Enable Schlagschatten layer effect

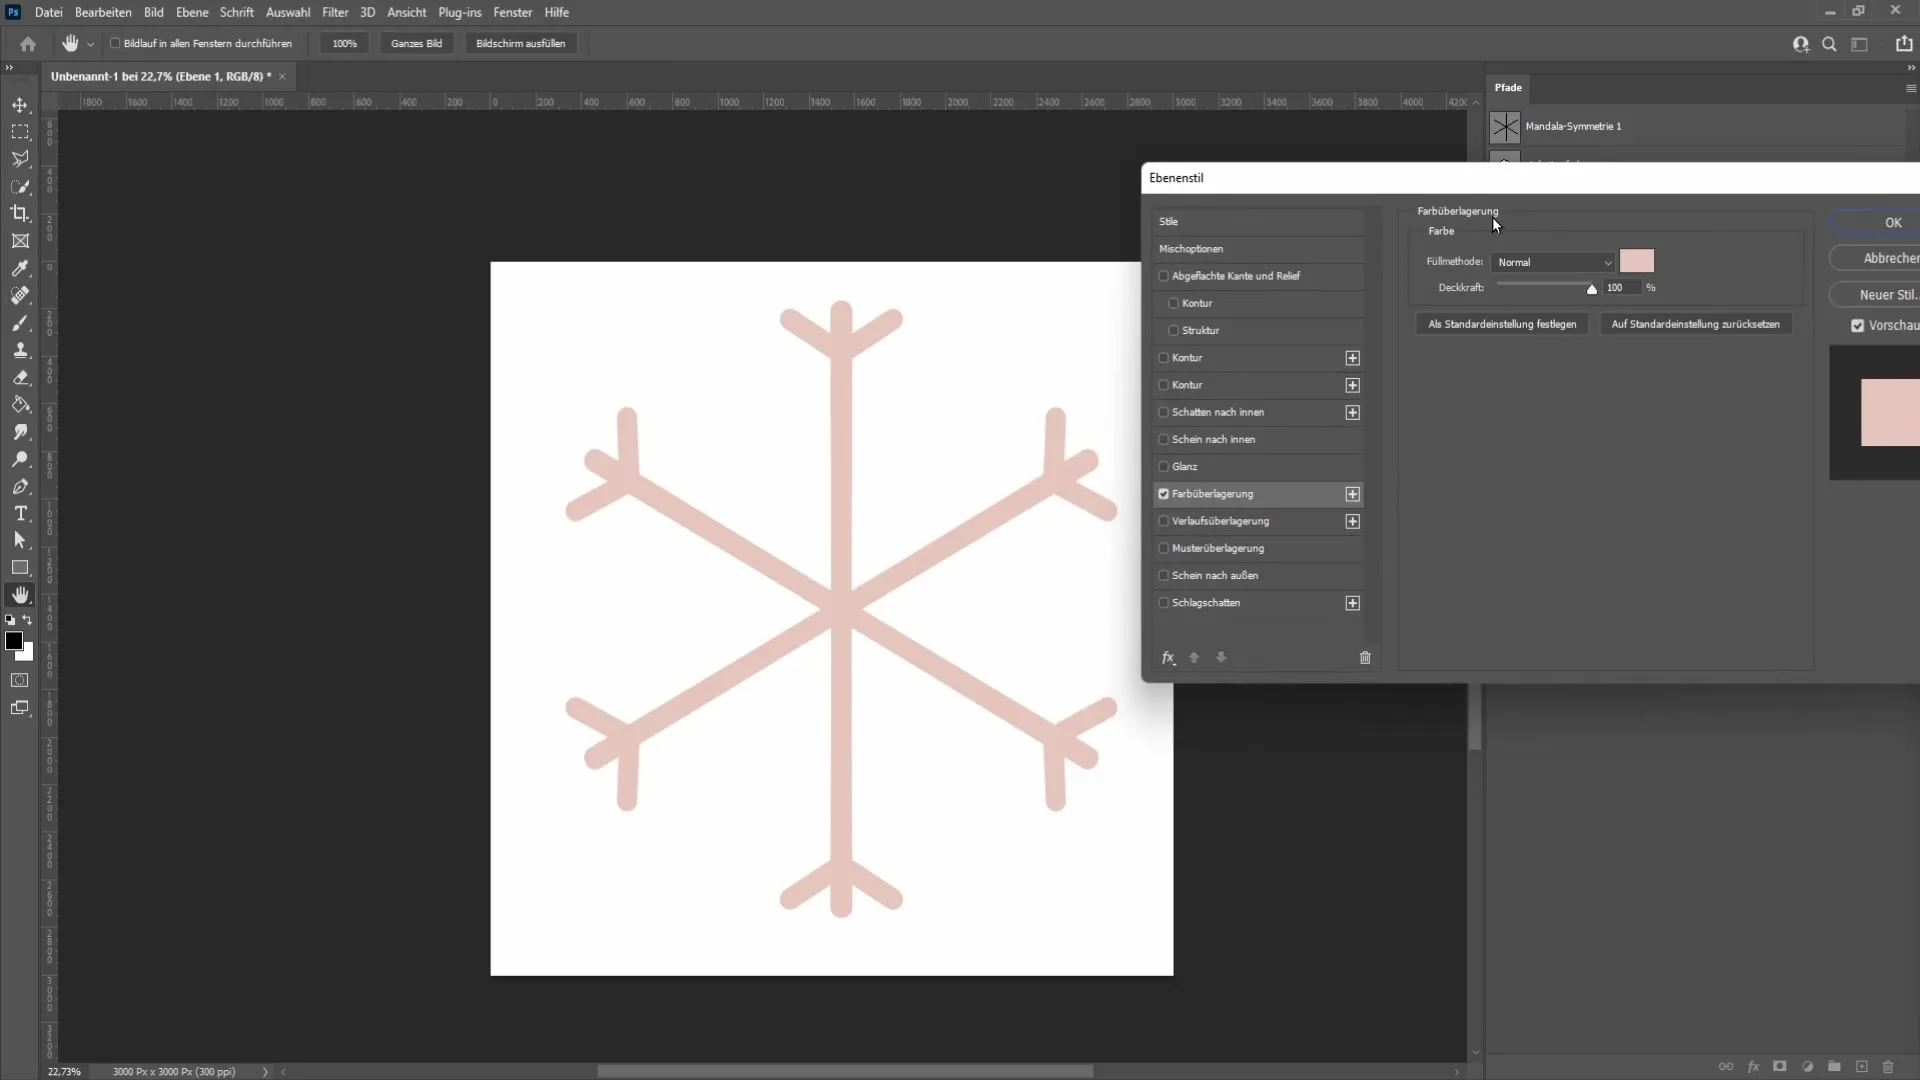pyautogui.click(x=1164, y=603)
